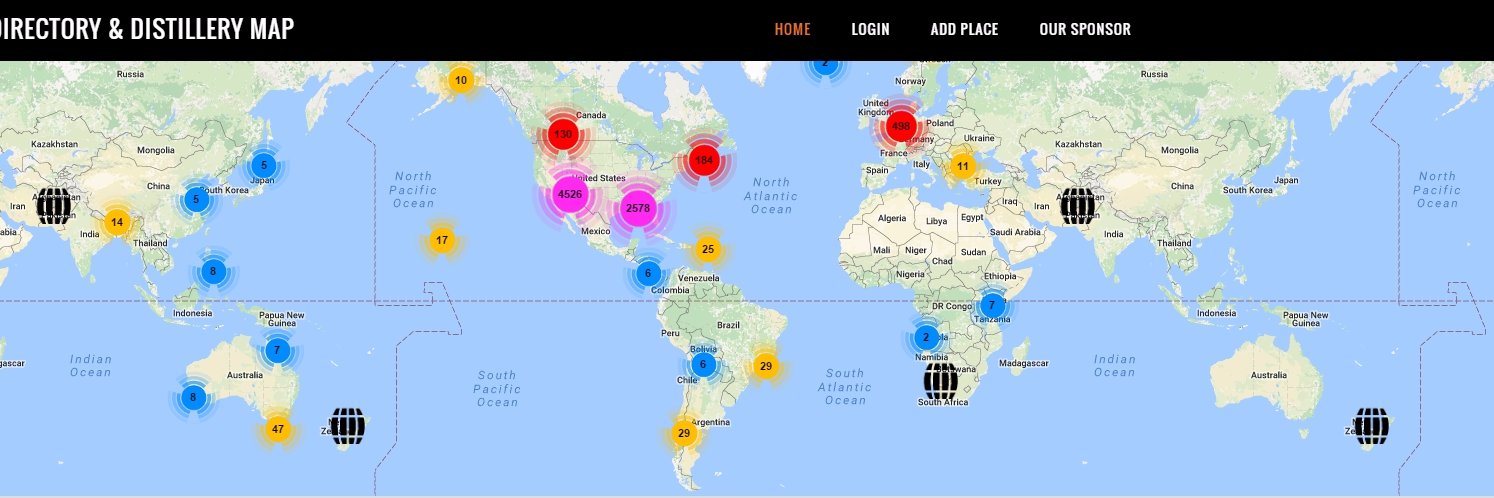This screenshot has width=1494, height=498.
Task: Click the barrel marker over South Africa
Action: tap(941, 381)
